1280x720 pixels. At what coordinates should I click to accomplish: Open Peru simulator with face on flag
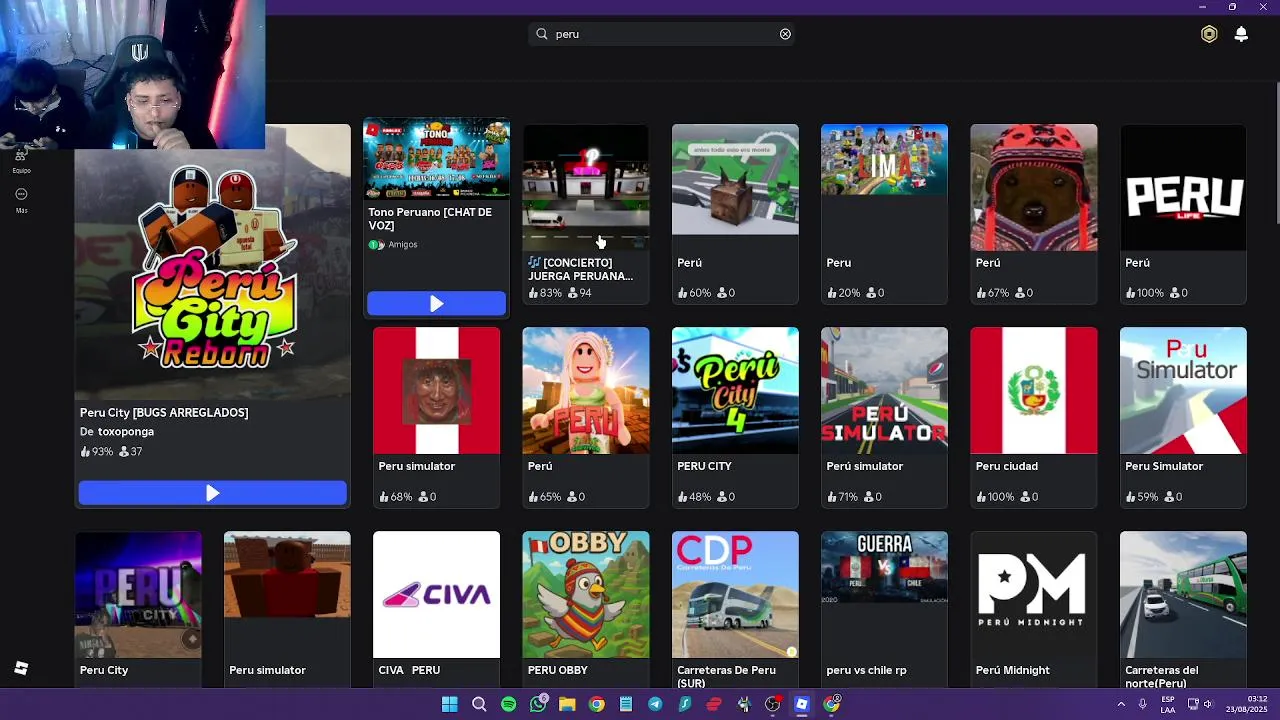click(436, 390)
